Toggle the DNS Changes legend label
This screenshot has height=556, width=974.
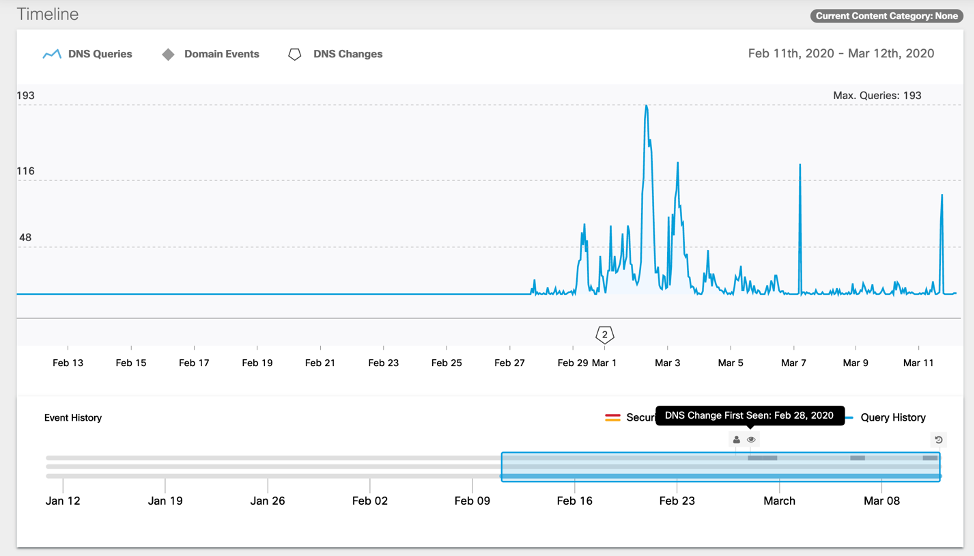348,54
